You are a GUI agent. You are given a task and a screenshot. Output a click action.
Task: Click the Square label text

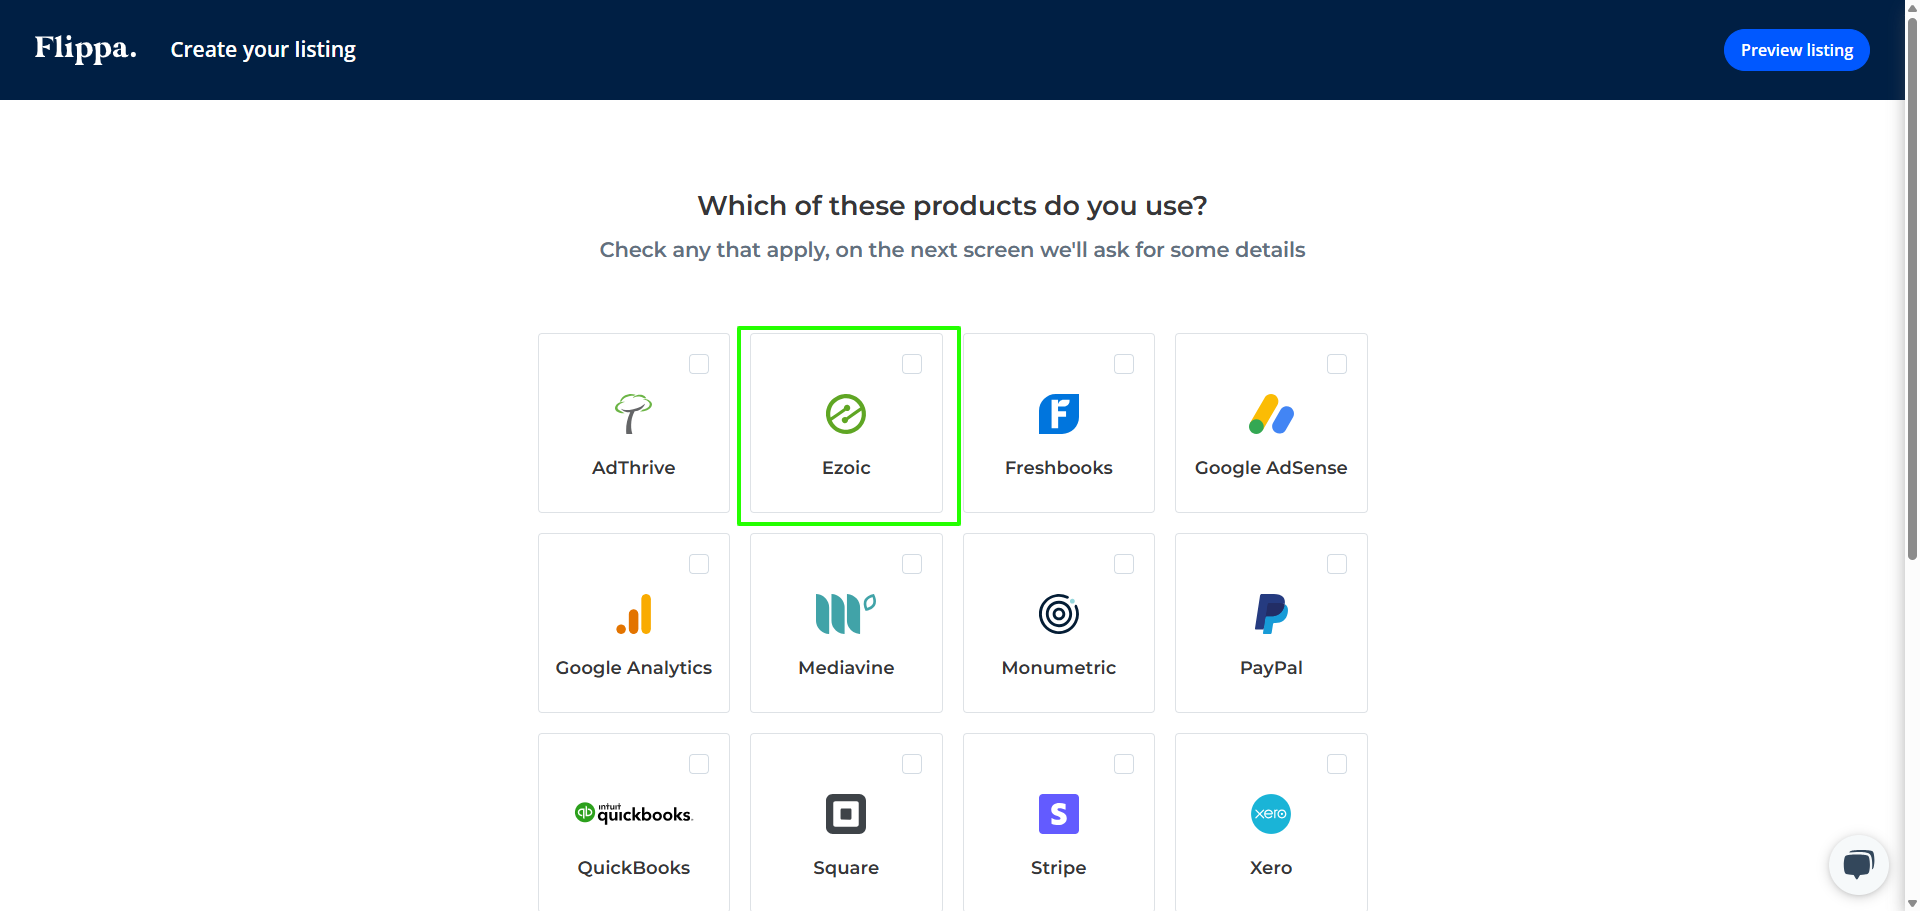846,868
